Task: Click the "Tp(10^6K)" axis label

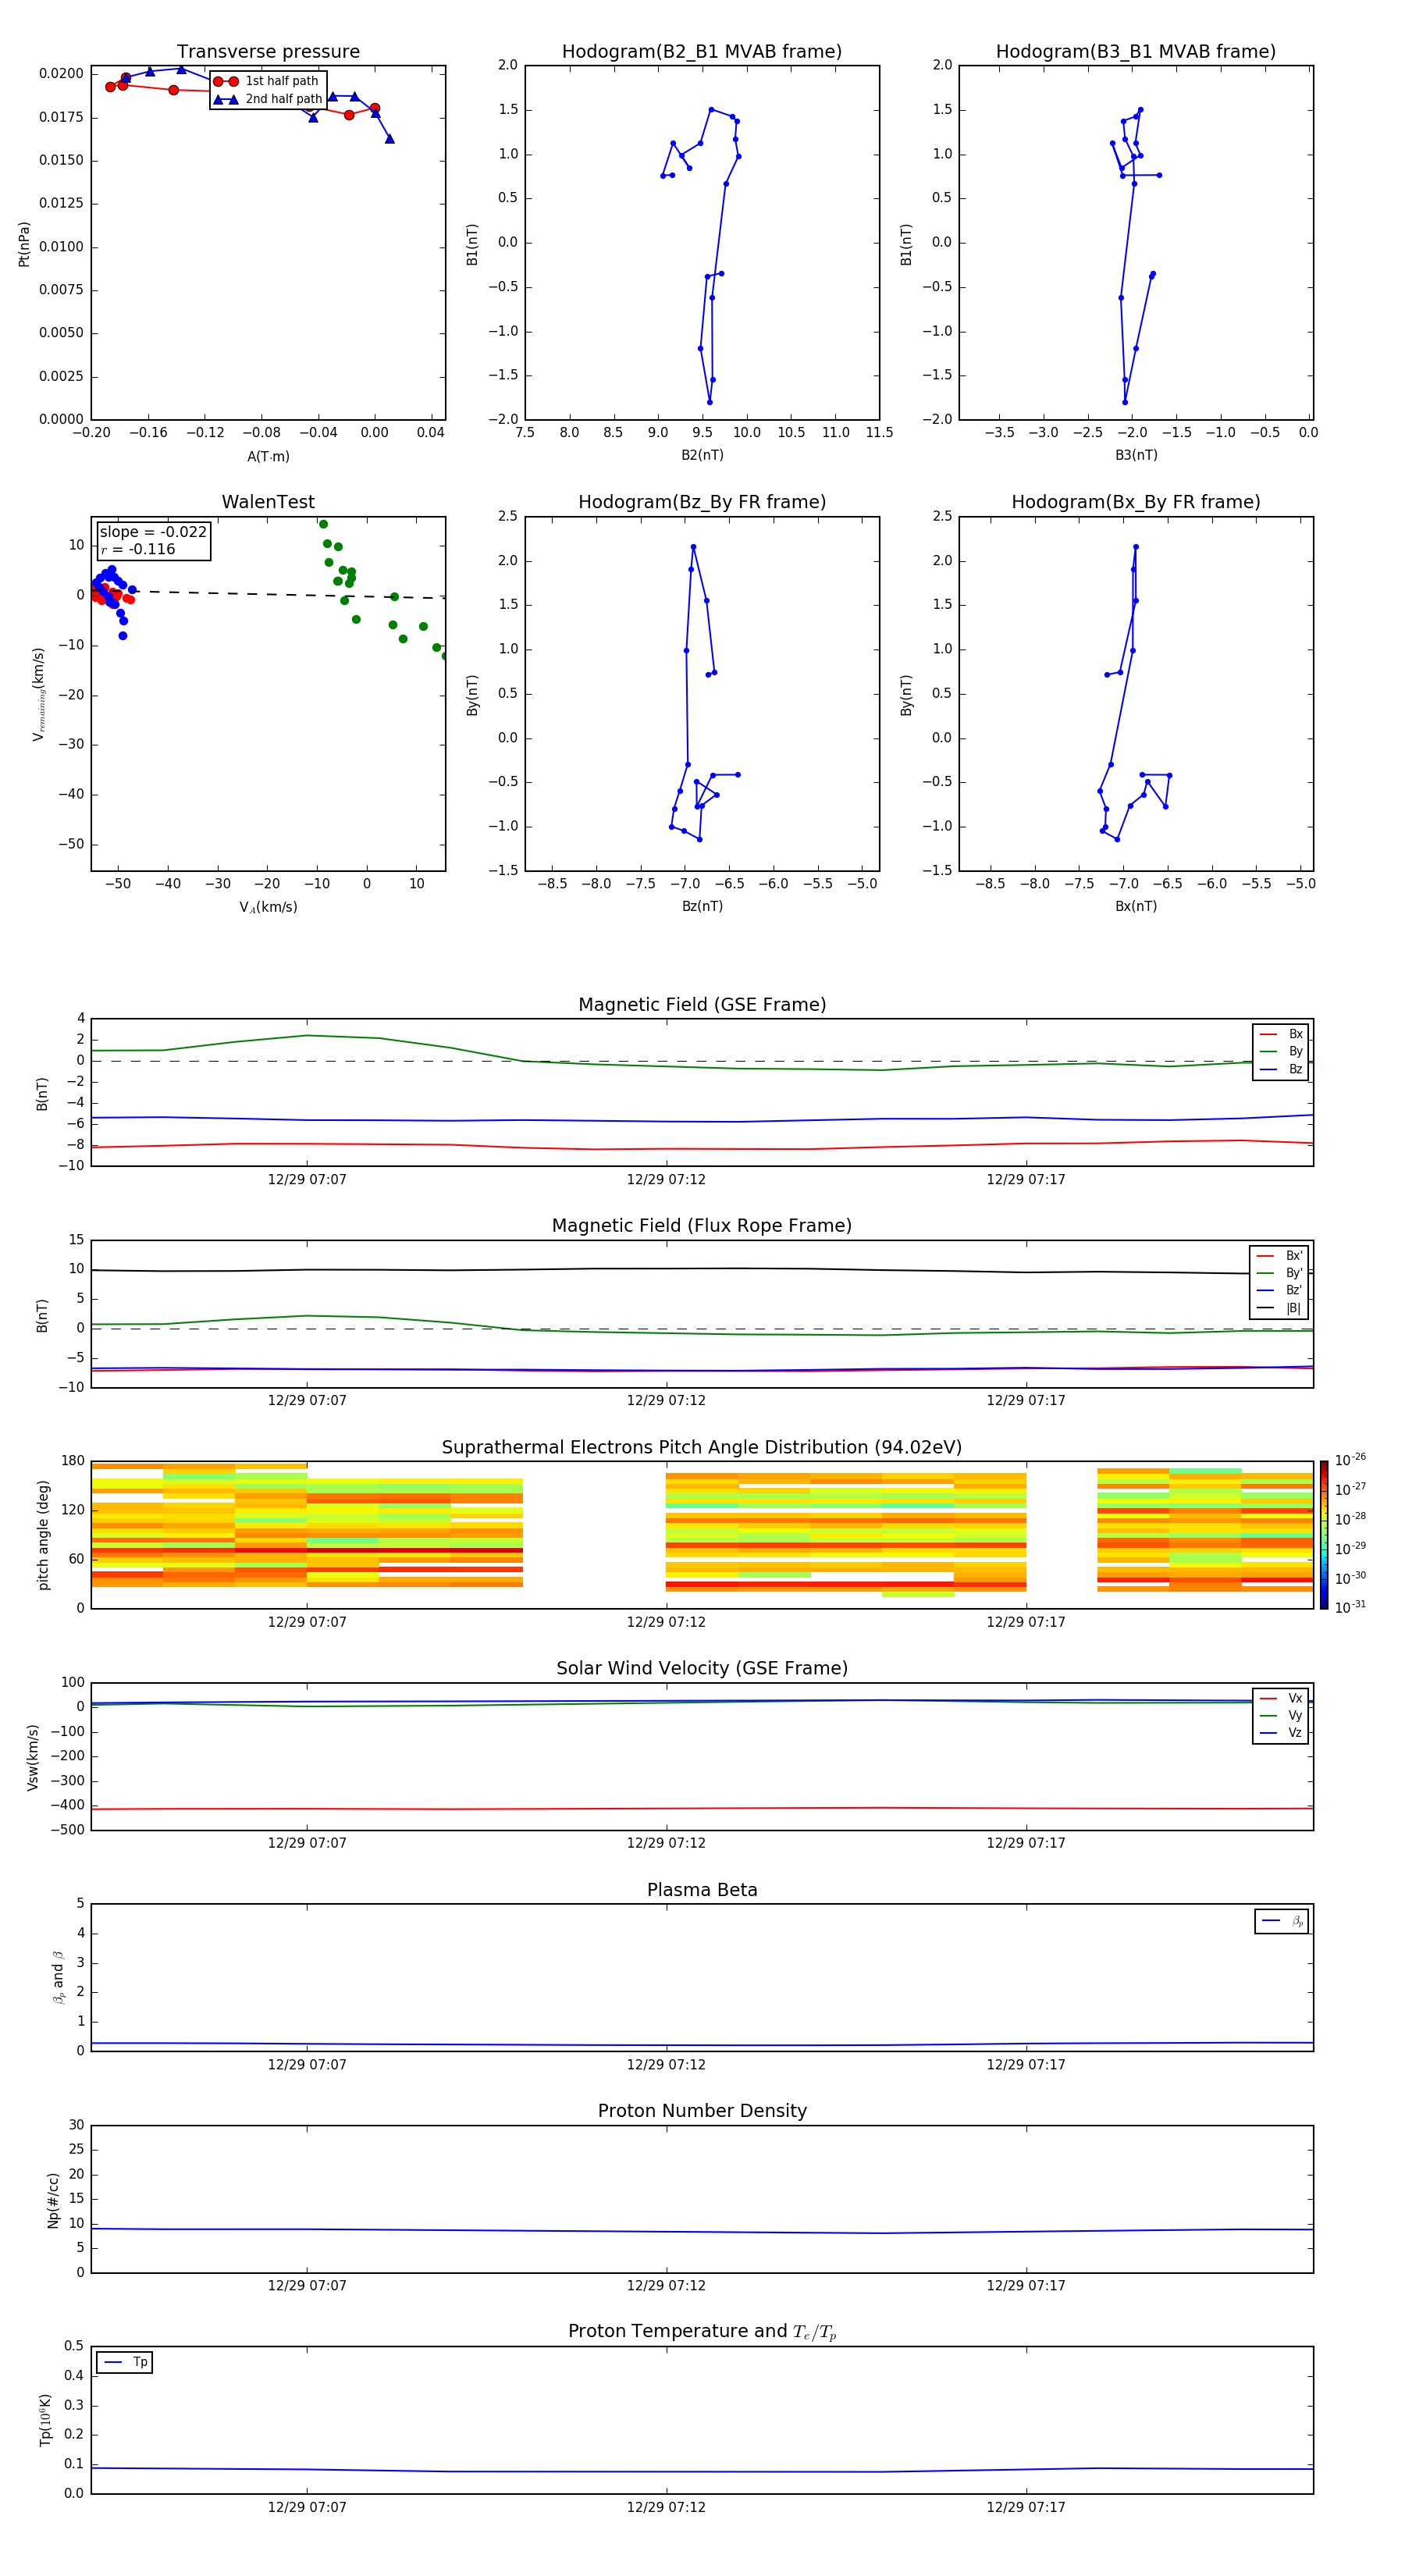Action: coord(45,2420)
